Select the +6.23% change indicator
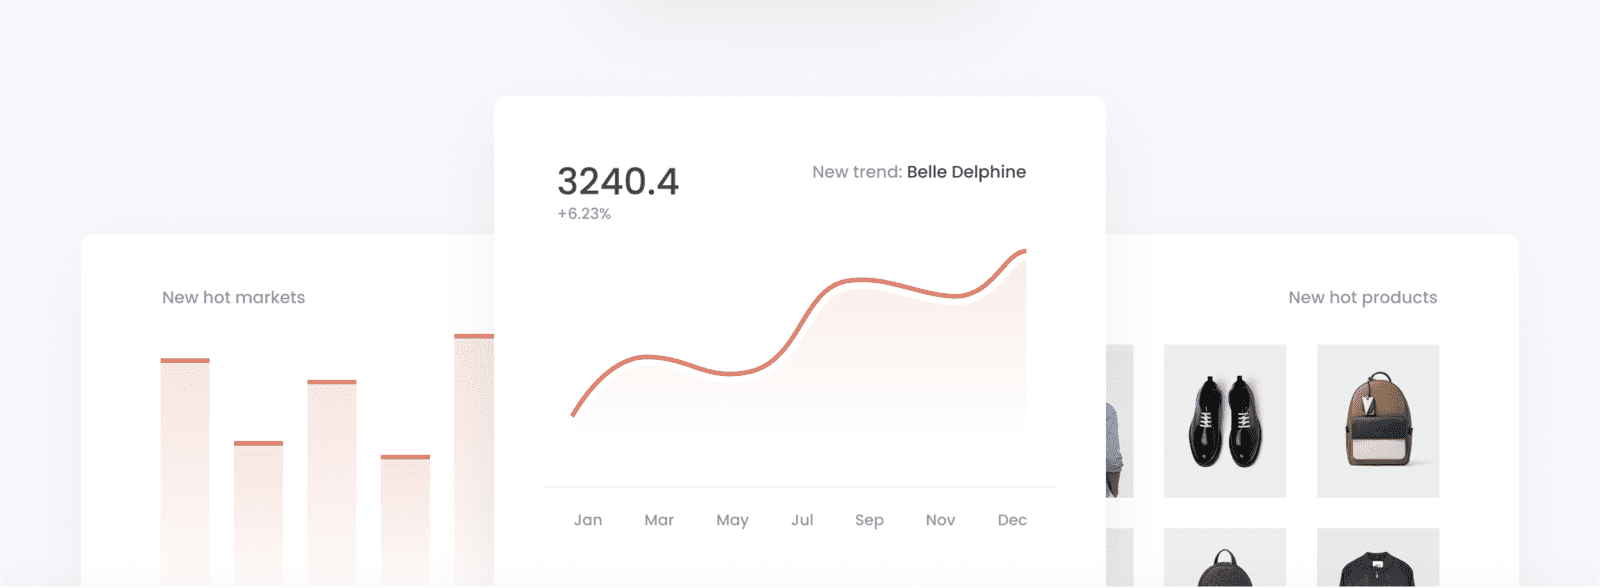 click(584, 214)
